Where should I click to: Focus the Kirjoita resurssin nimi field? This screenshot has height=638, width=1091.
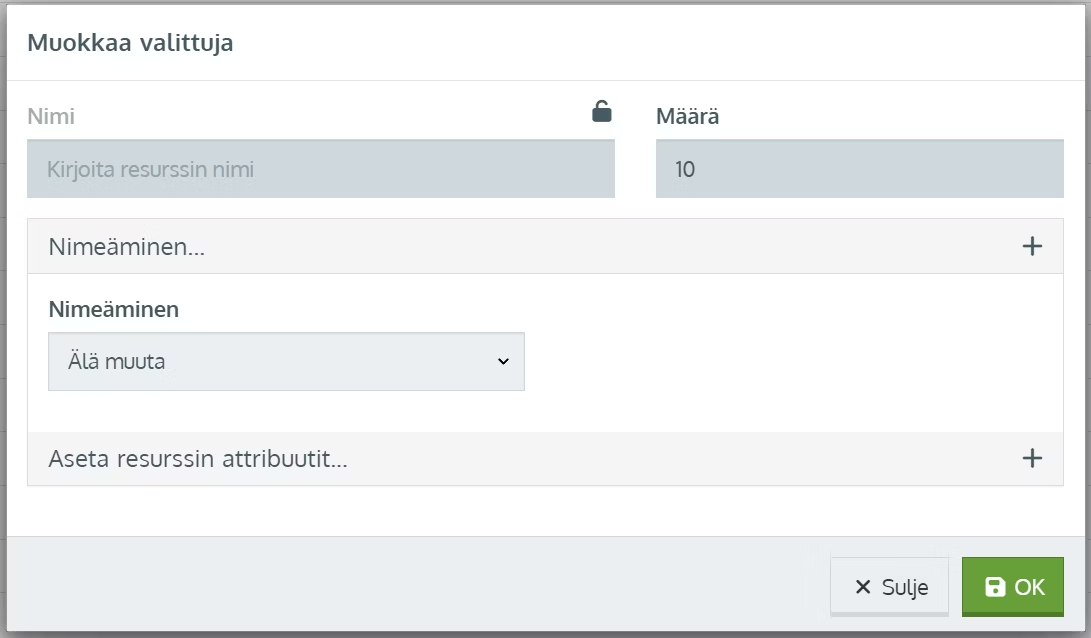pyautogui.click(x=321, y=169)
